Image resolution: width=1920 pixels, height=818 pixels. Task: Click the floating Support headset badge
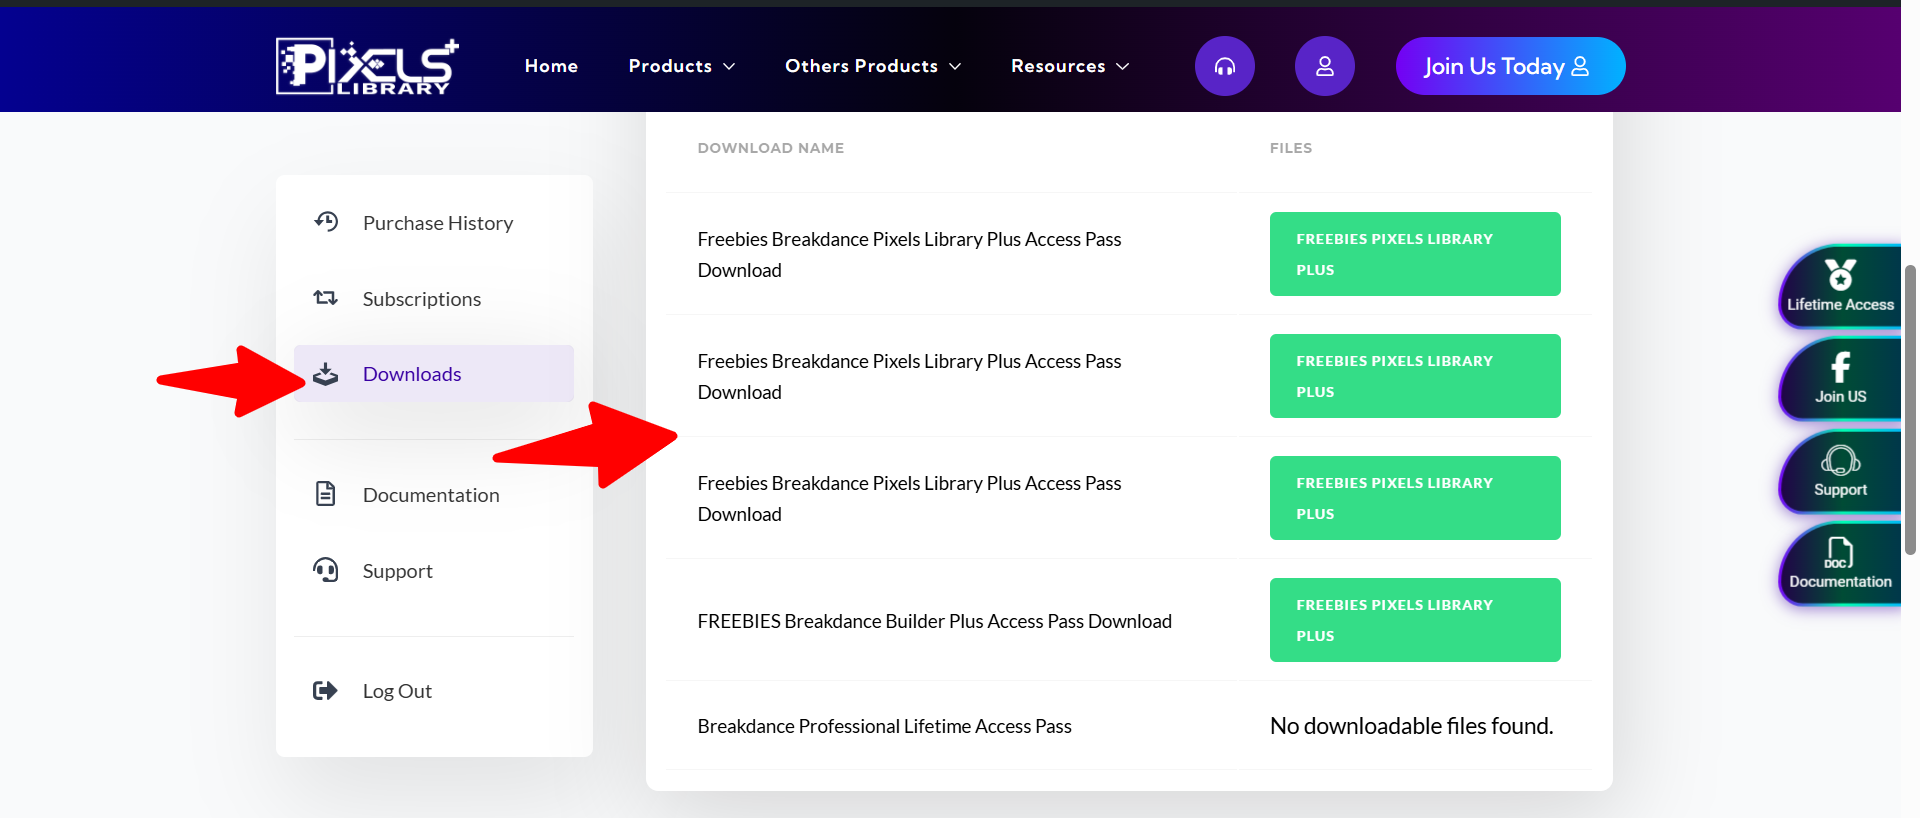coord(1839,472)
